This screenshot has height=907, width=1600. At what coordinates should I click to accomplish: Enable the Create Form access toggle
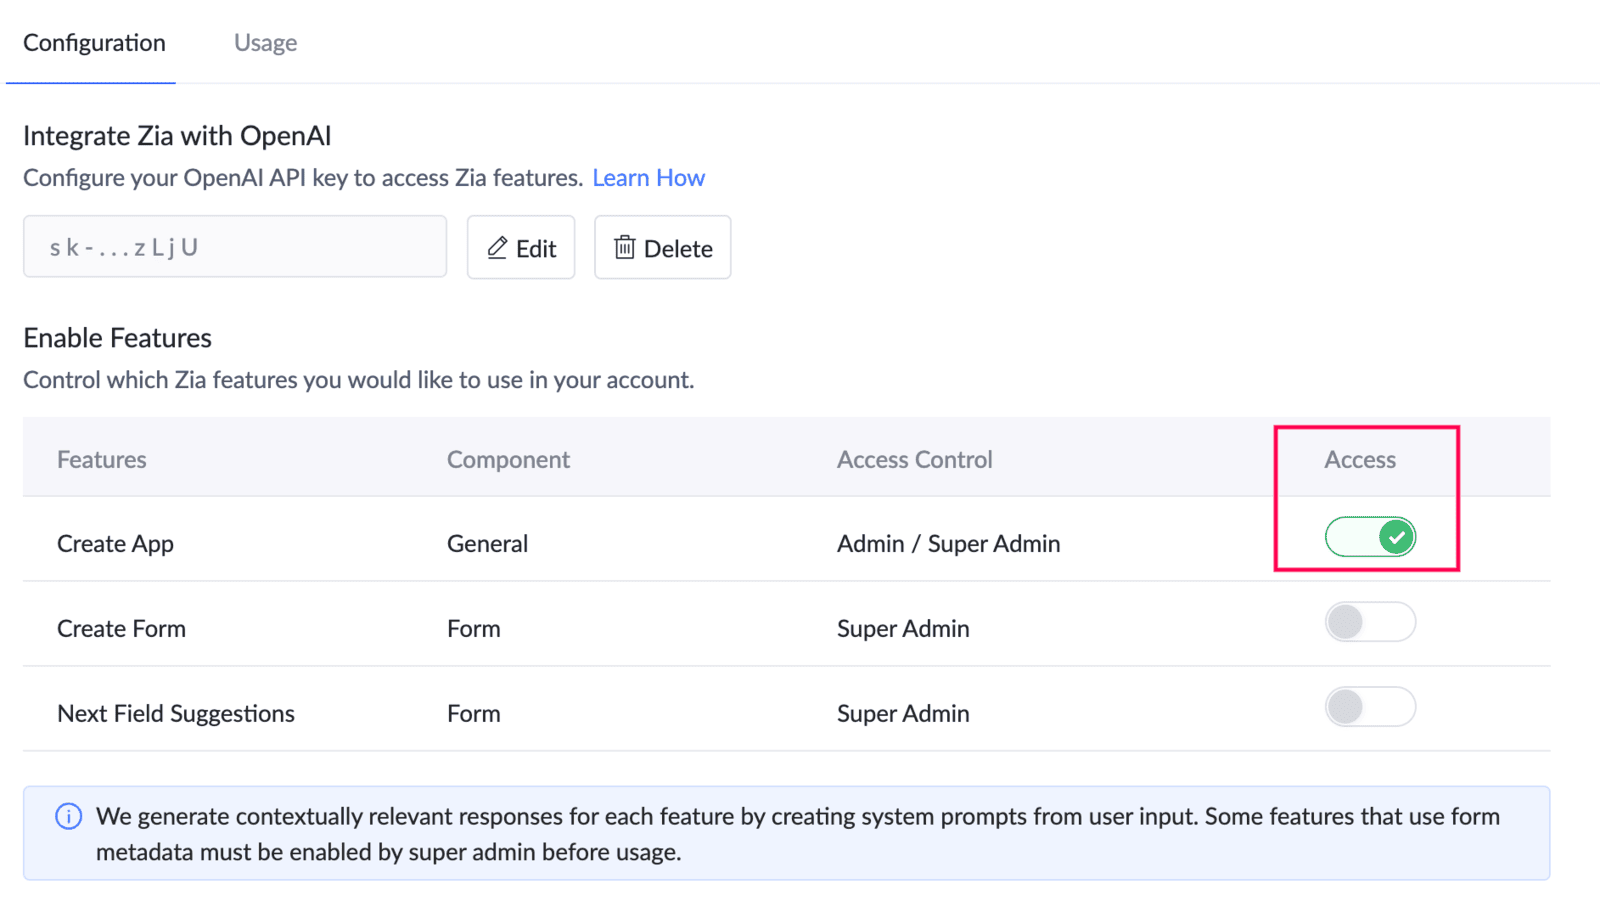coord(1370,622)
